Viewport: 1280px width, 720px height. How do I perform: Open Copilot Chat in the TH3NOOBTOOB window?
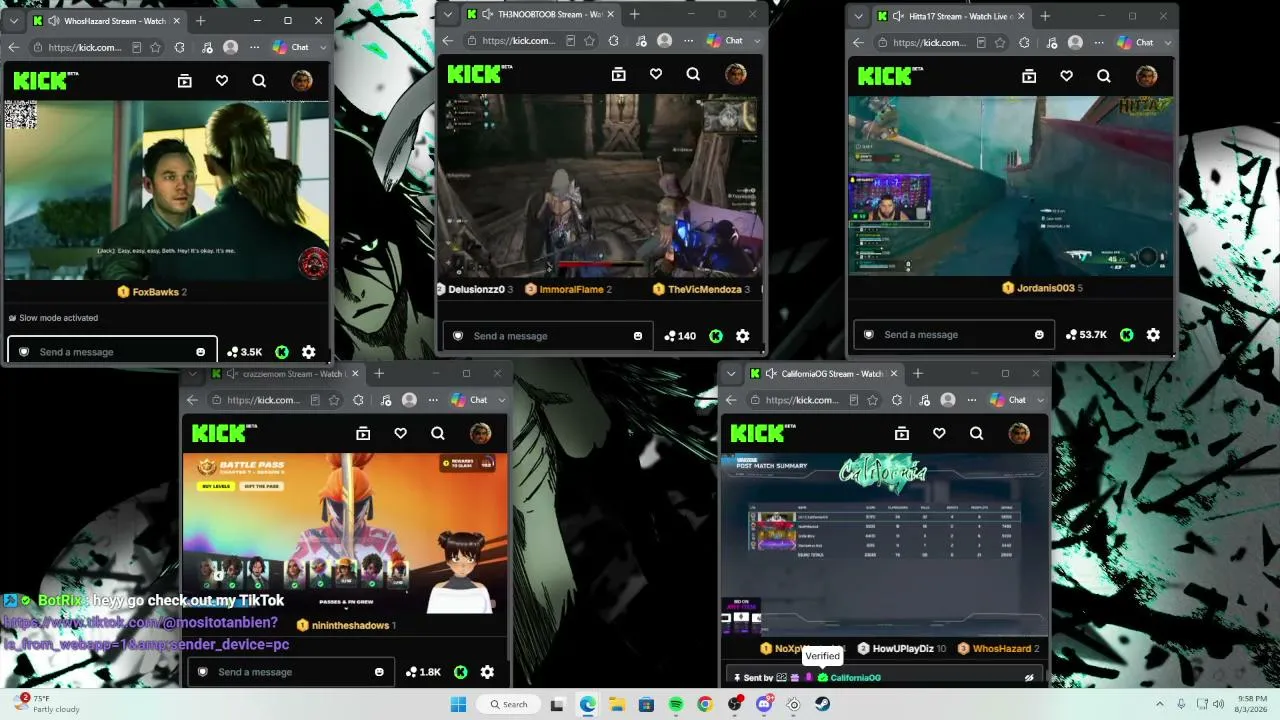tap(726, 41)
